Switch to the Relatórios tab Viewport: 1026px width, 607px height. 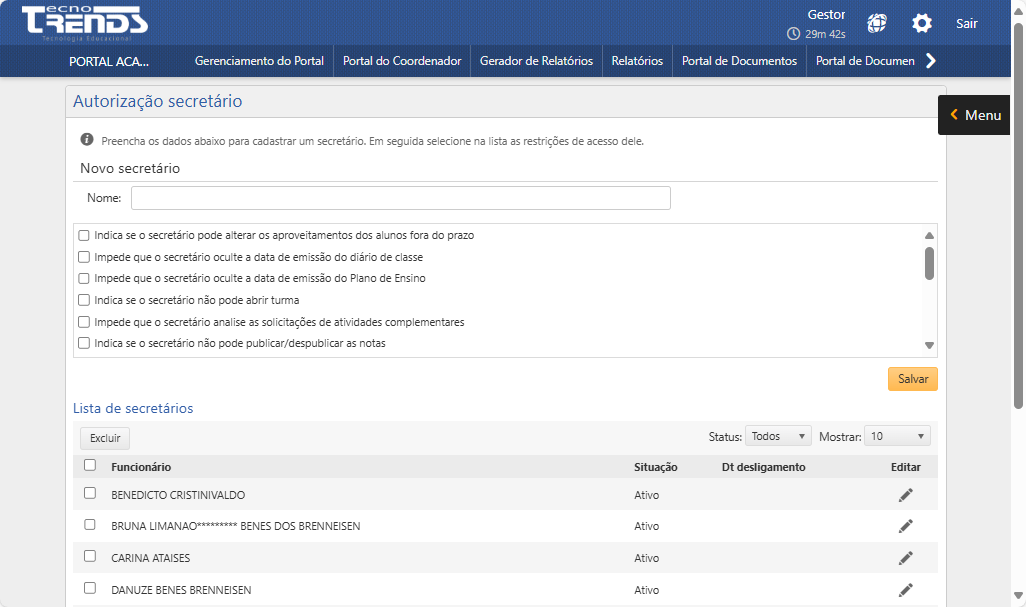coord(637,60)
